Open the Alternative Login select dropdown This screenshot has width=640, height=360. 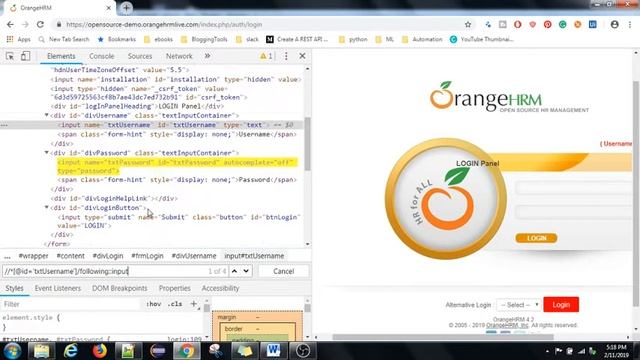click(x=518, y=305)
